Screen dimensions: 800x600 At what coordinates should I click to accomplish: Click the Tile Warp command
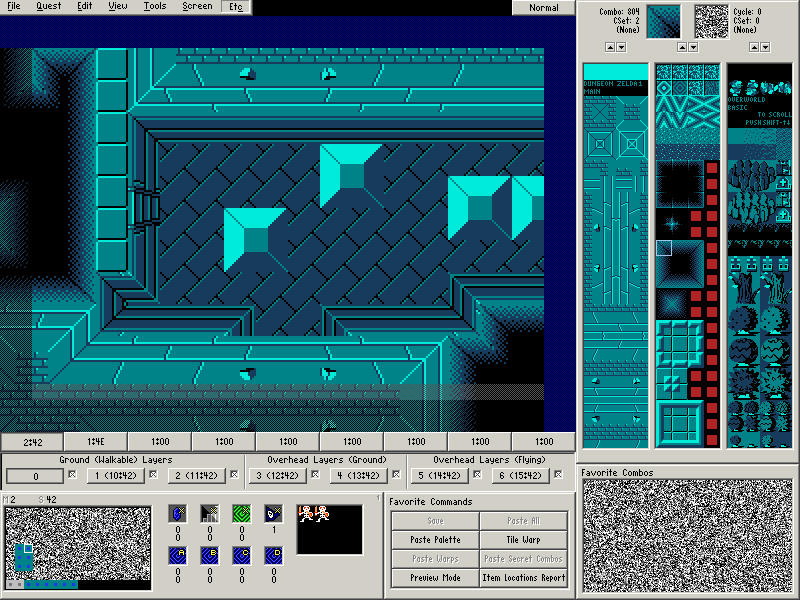[523, 540]
